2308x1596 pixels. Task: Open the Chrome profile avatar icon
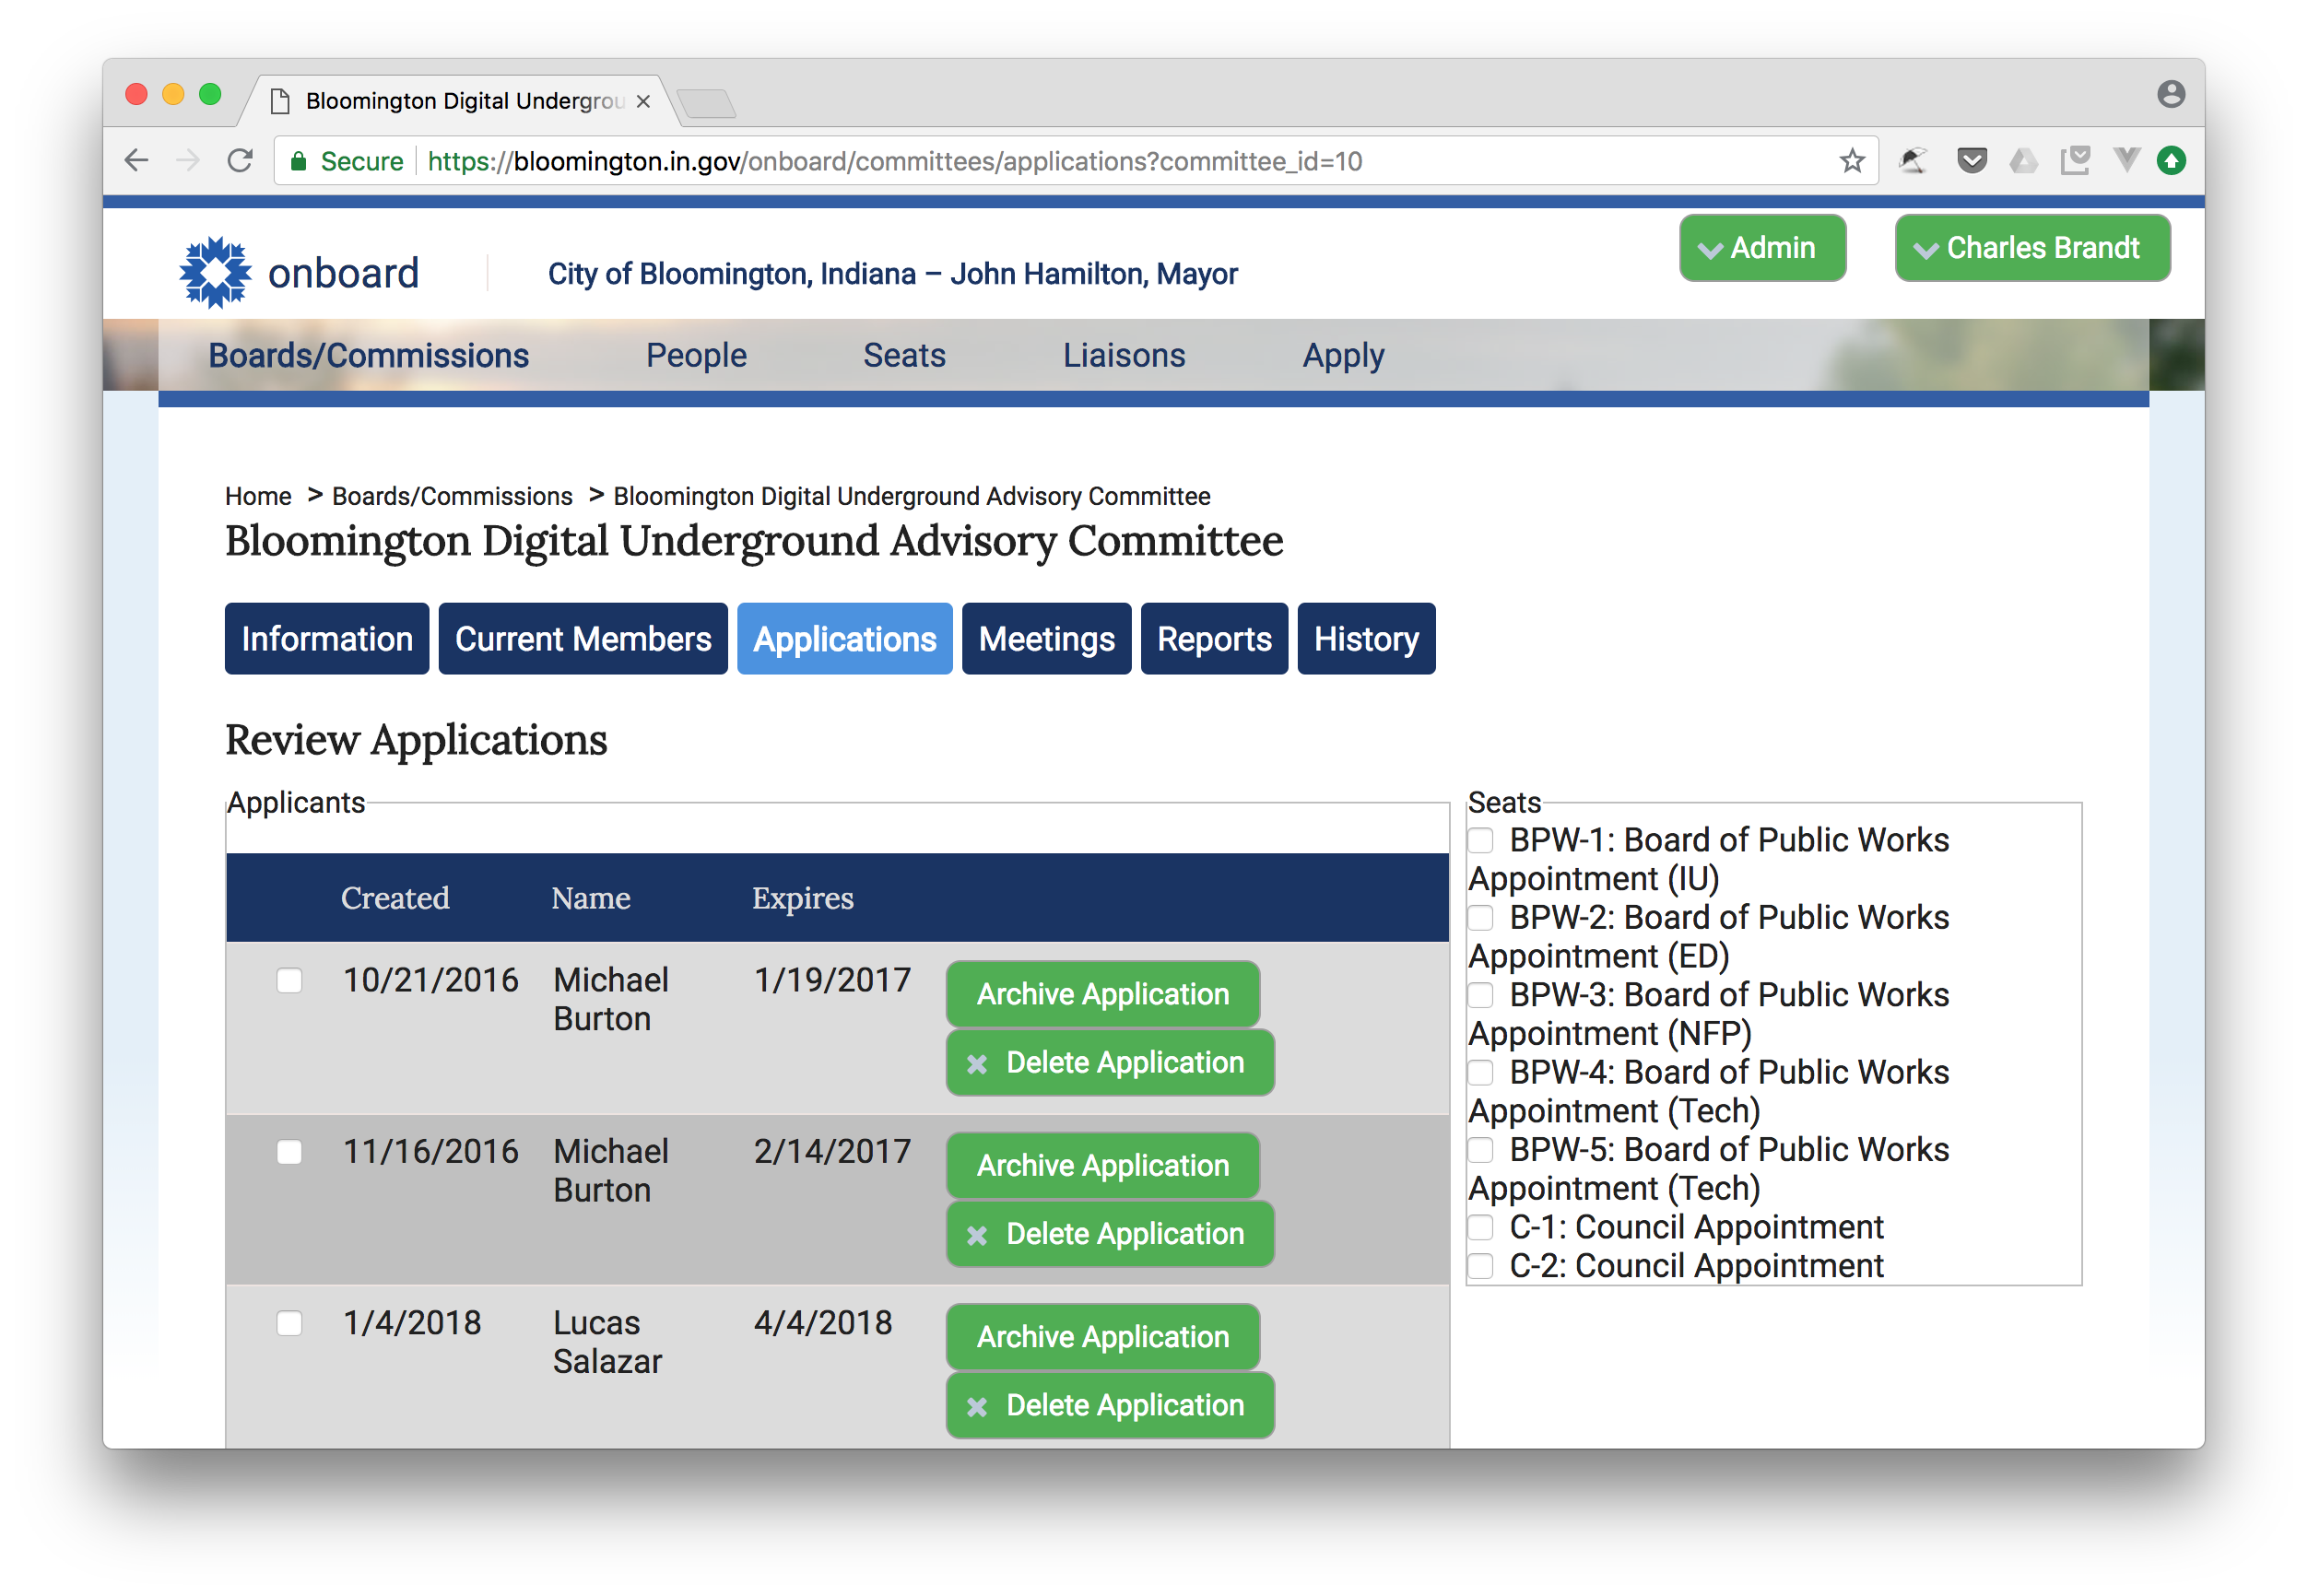click(x=2170, y=95)
